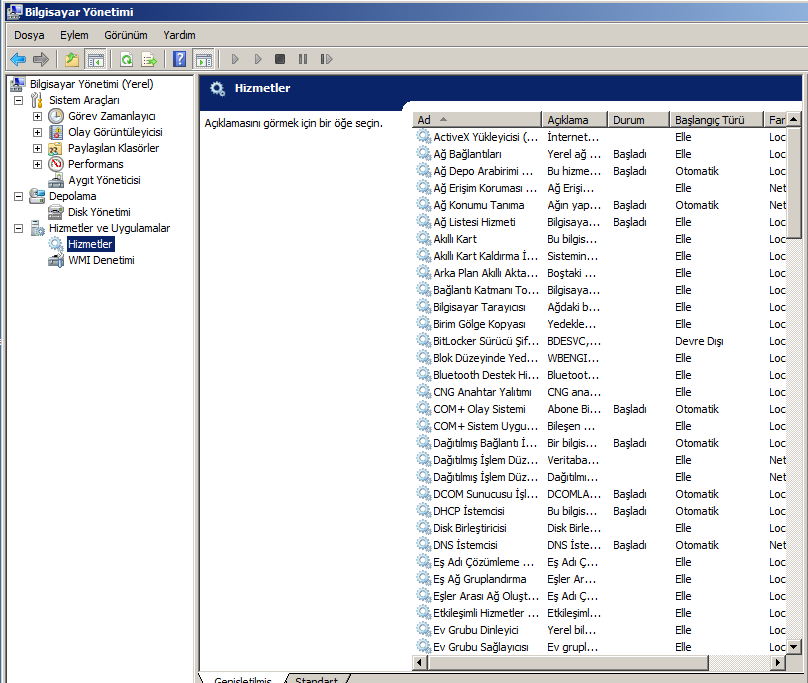The image size is (808, 683).
Task: Collapse the Sistem Araçları tree node
Action: pos(19,100)
